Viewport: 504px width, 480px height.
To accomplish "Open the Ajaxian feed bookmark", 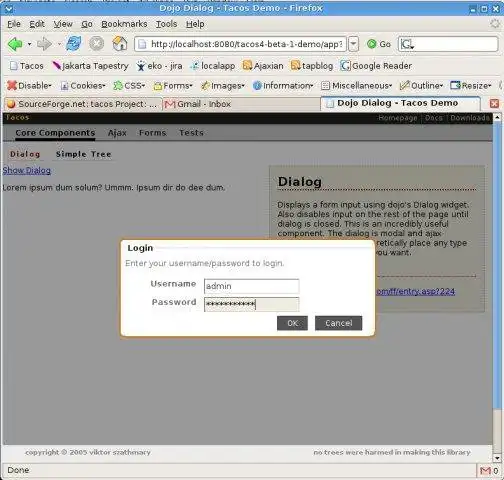I will 263,66.
